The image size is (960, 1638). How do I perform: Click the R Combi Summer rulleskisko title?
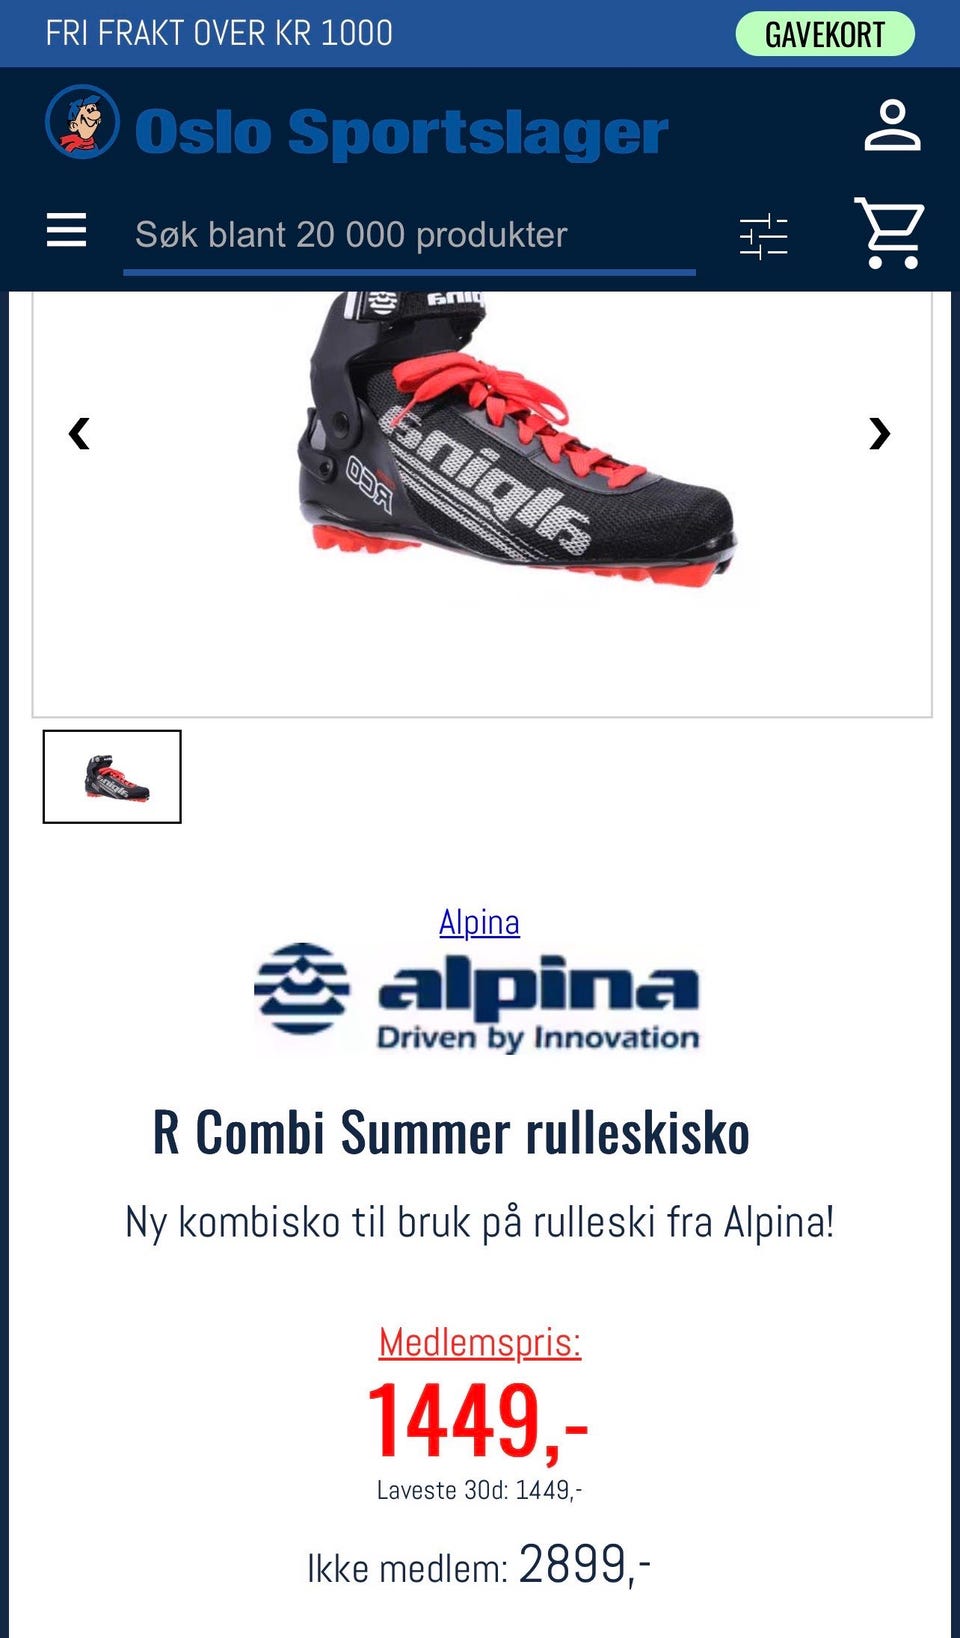451,1133
